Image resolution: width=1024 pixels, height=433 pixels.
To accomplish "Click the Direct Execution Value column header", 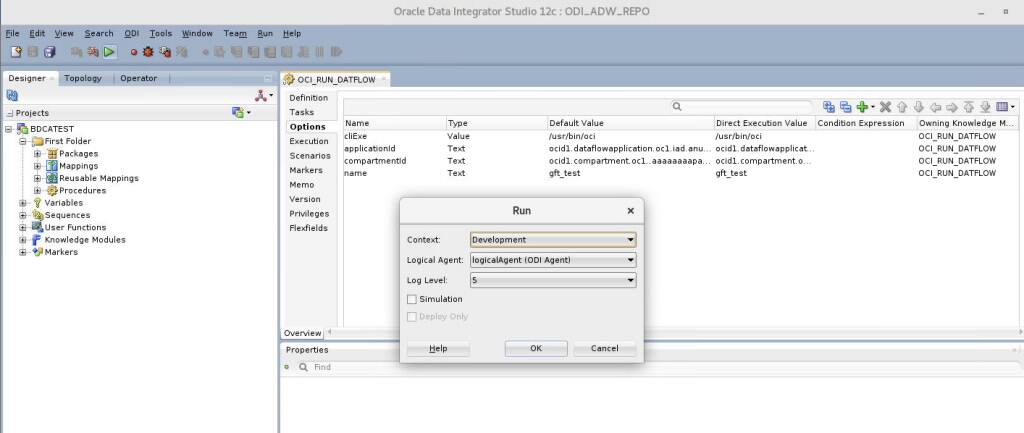I will [764, 123].
